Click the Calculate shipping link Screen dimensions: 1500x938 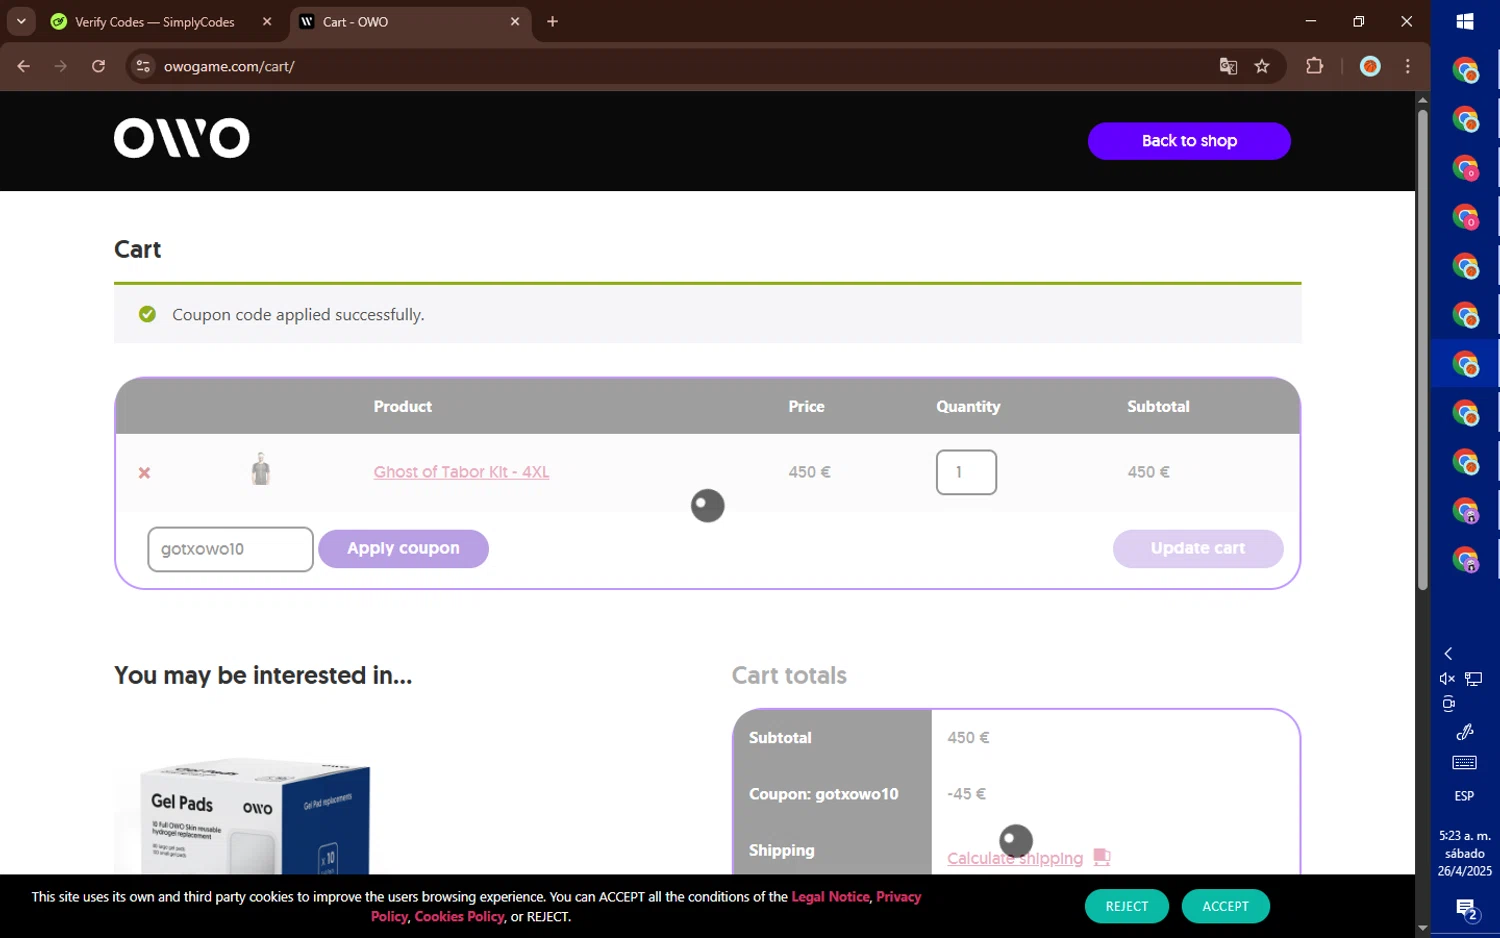(1015, 858)
